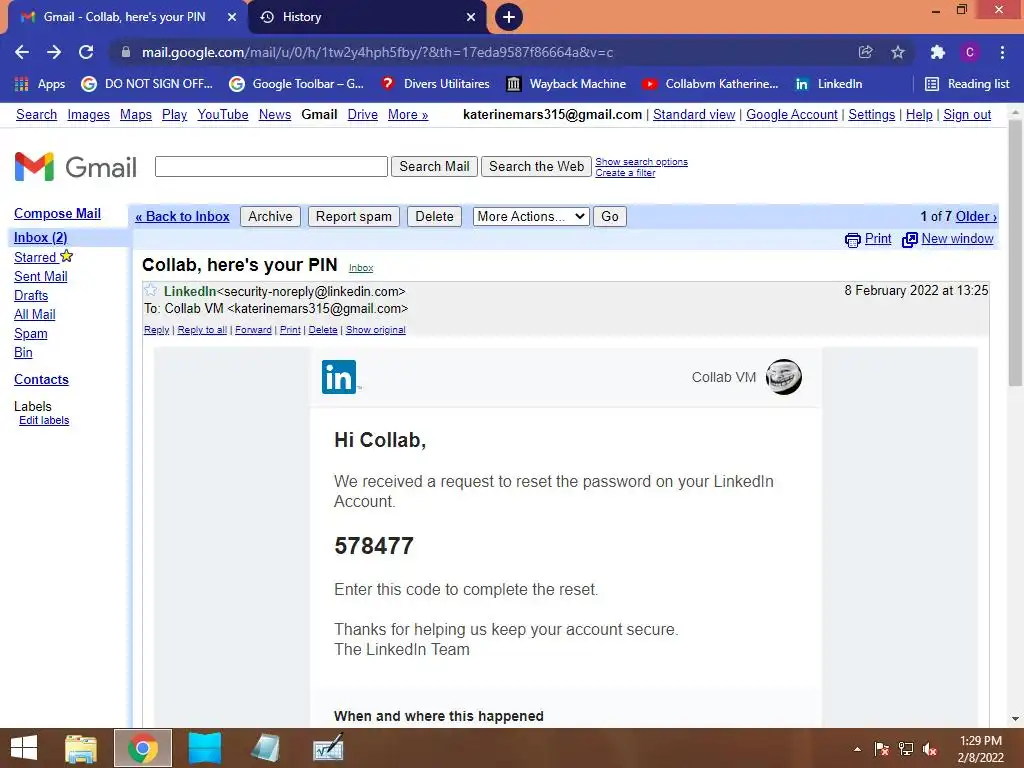Screen dimensions: 1024x768
Task: Open the Apps bookmark shortcut
Action: coord(40,84)
